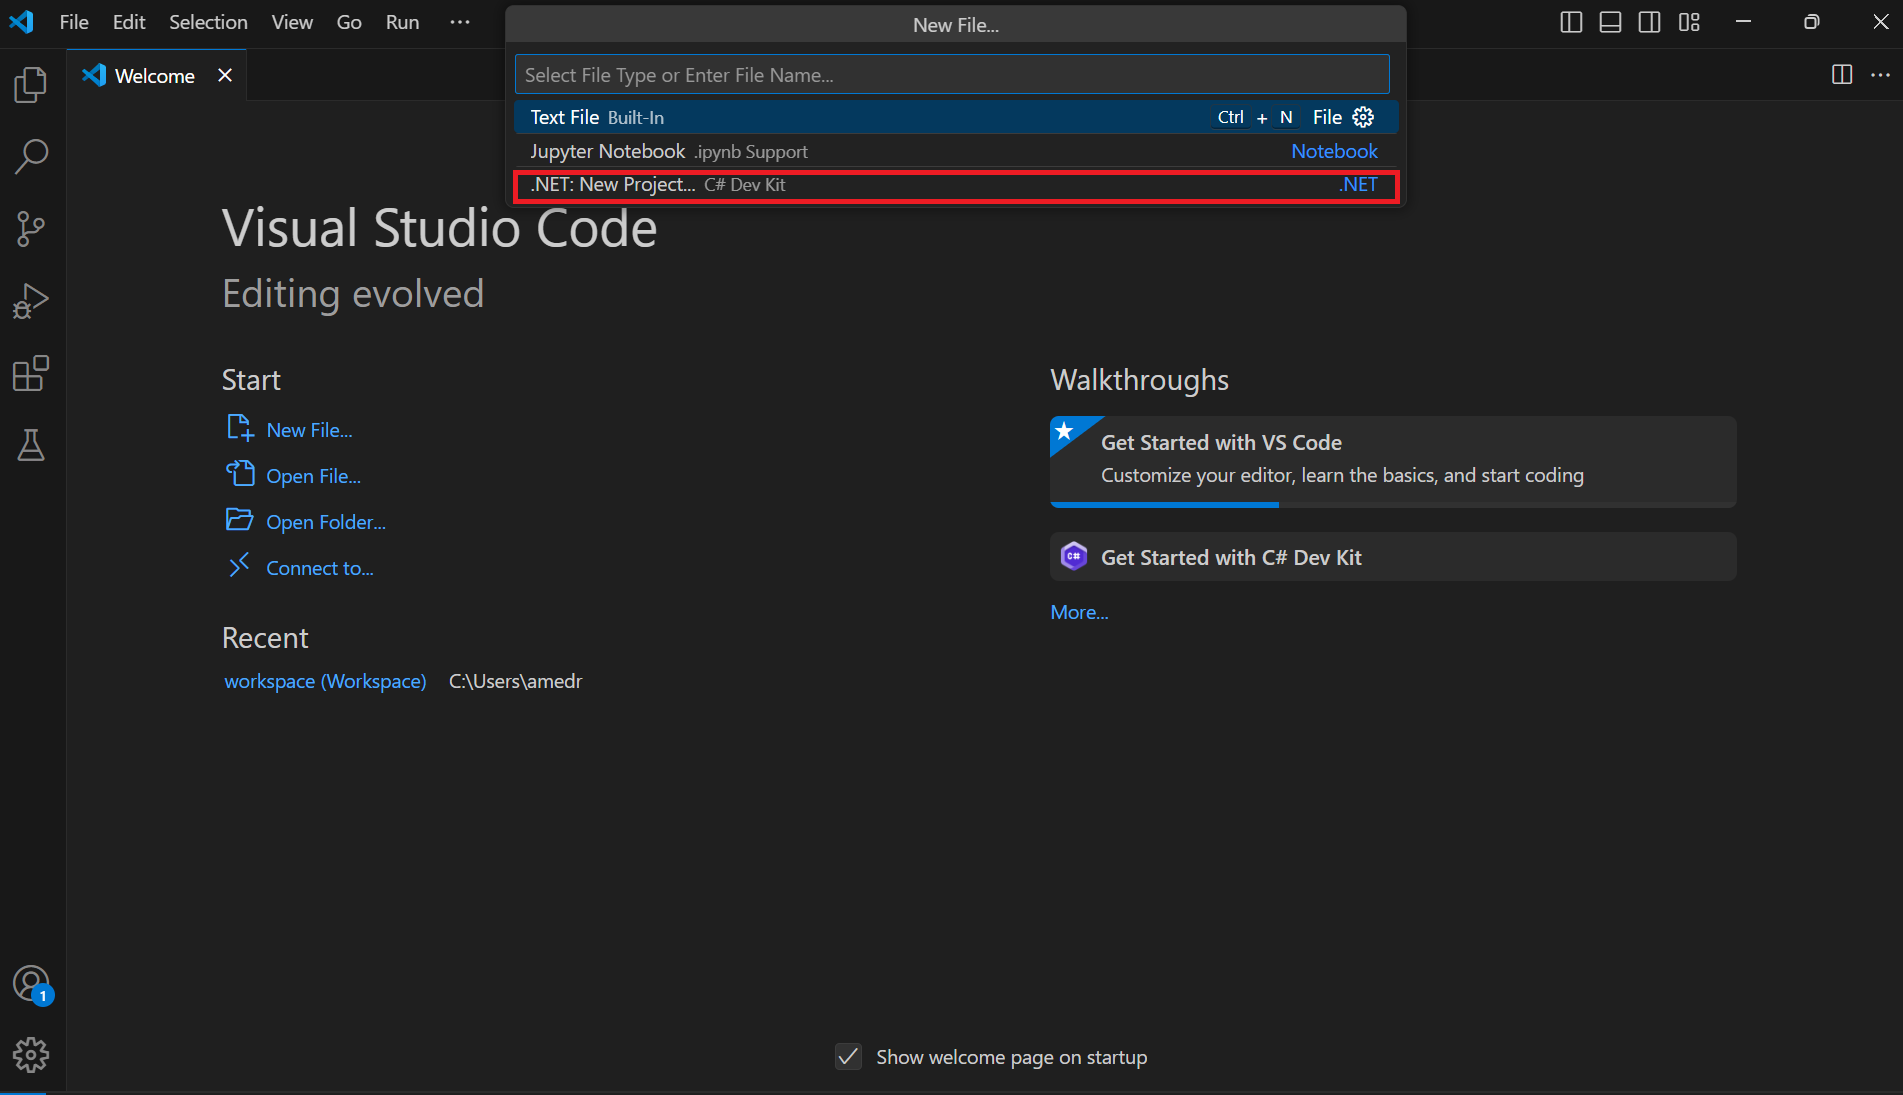The height and width of the screenshot is (1095, 1903).
Task: Click the New File... link
Action: pos(309,430)
